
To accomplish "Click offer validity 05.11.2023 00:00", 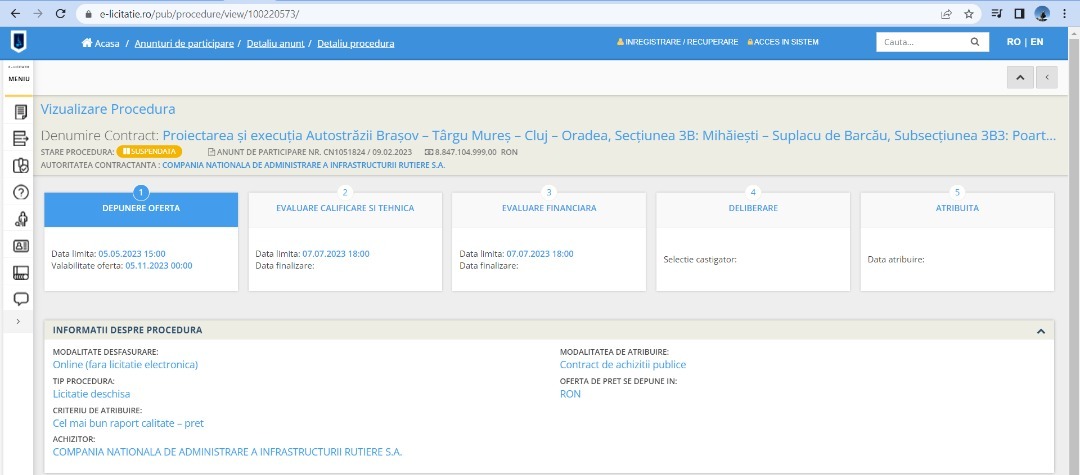I will pyautogui.click(x=158, y=265).
